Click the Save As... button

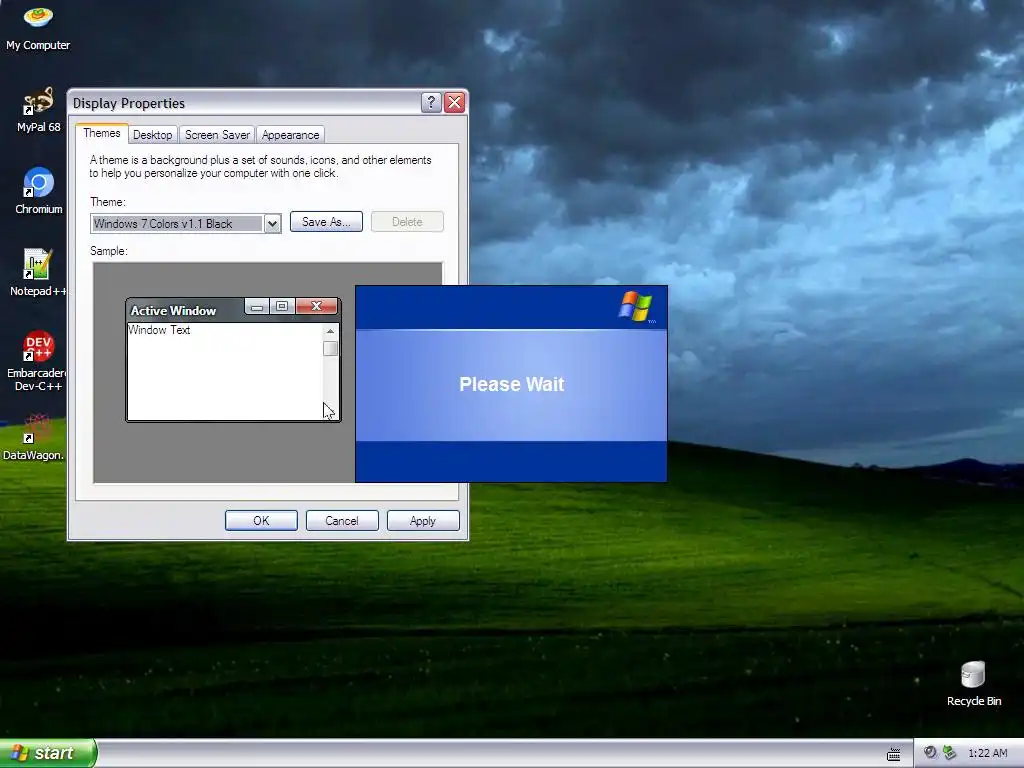click(x=326, y=222)
